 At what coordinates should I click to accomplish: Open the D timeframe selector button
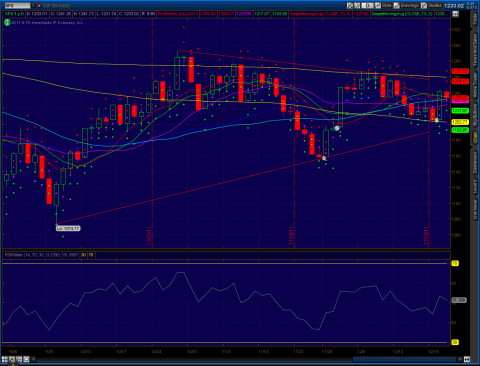[367, 5]
